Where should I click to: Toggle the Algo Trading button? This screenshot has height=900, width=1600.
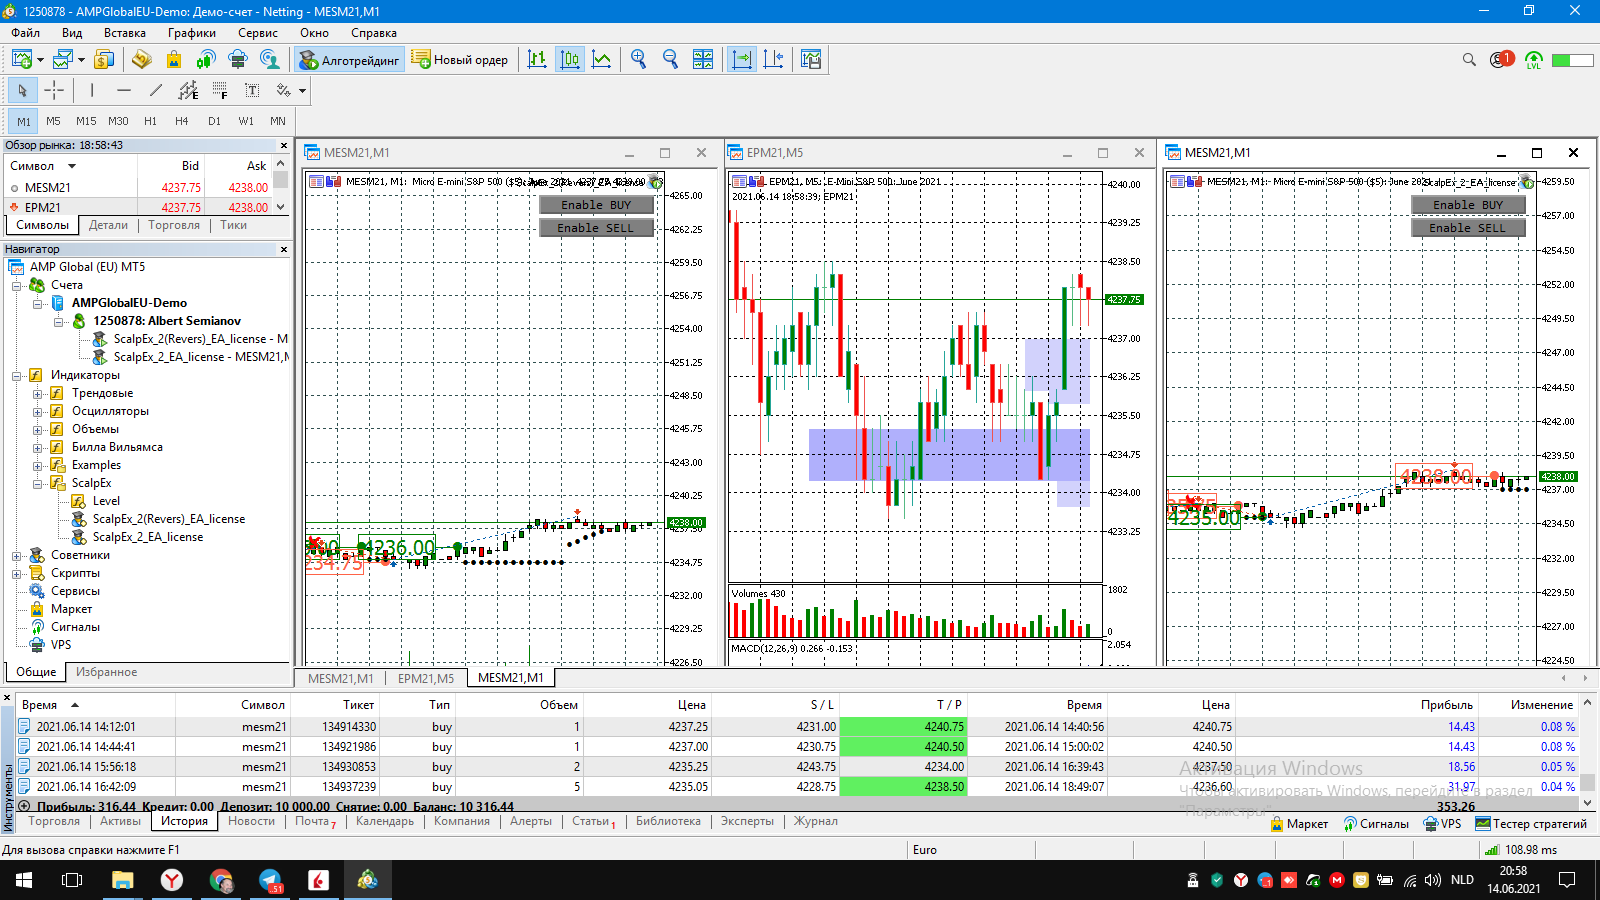[349, 60]
